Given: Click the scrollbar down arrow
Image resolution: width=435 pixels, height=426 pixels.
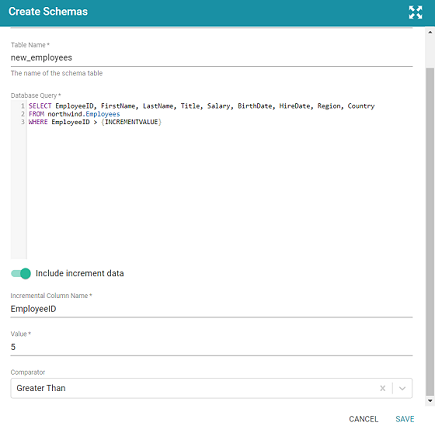Looking at the screenshot, I should click(430, 400).
